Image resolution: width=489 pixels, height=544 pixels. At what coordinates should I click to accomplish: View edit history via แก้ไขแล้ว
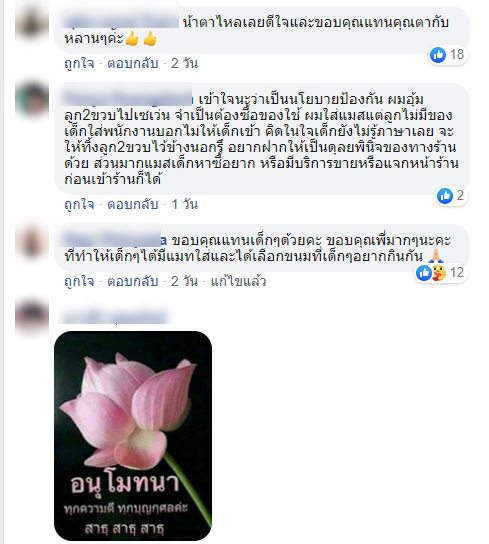coord(238,281)
